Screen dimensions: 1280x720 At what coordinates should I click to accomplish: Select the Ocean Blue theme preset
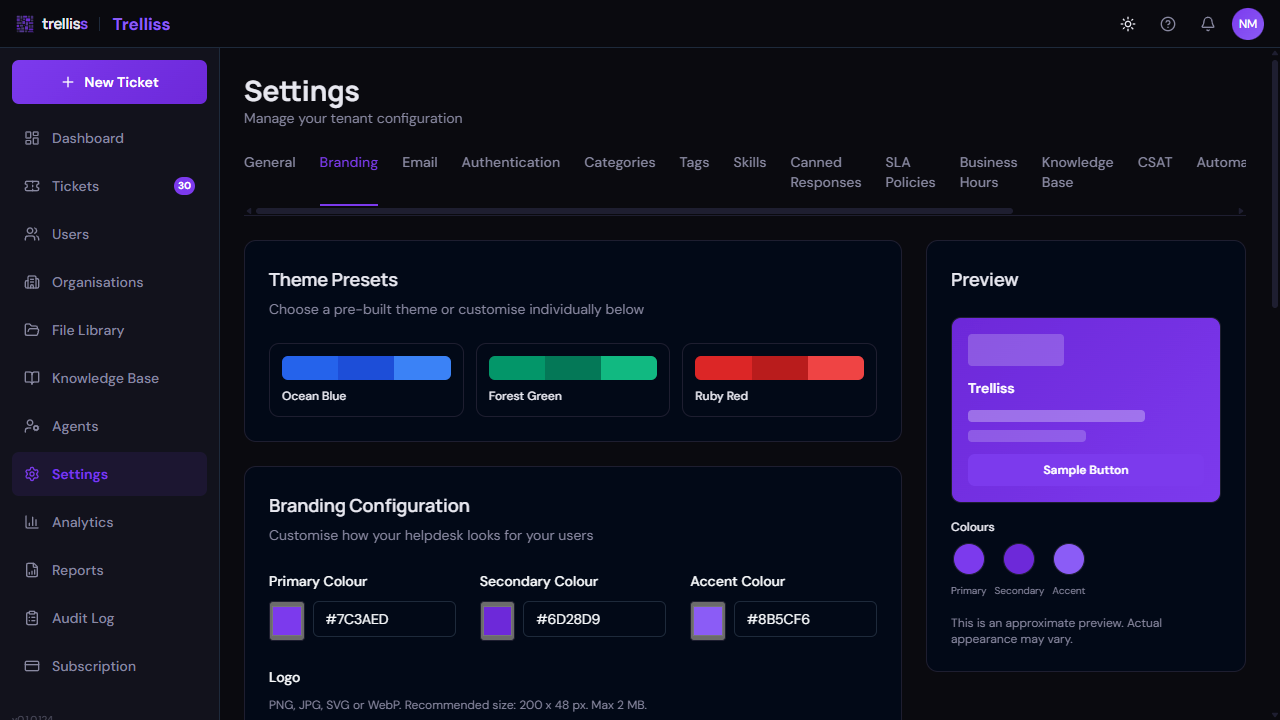click(366, 380)
